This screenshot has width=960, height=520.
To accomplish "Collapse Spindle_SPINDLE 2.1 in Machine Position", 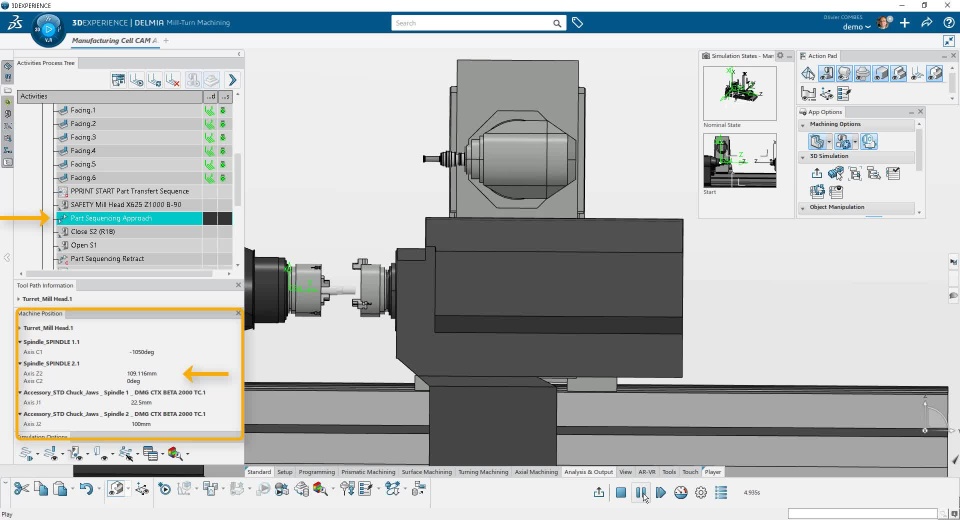I will pyautogui.click(x=20, y=363).
